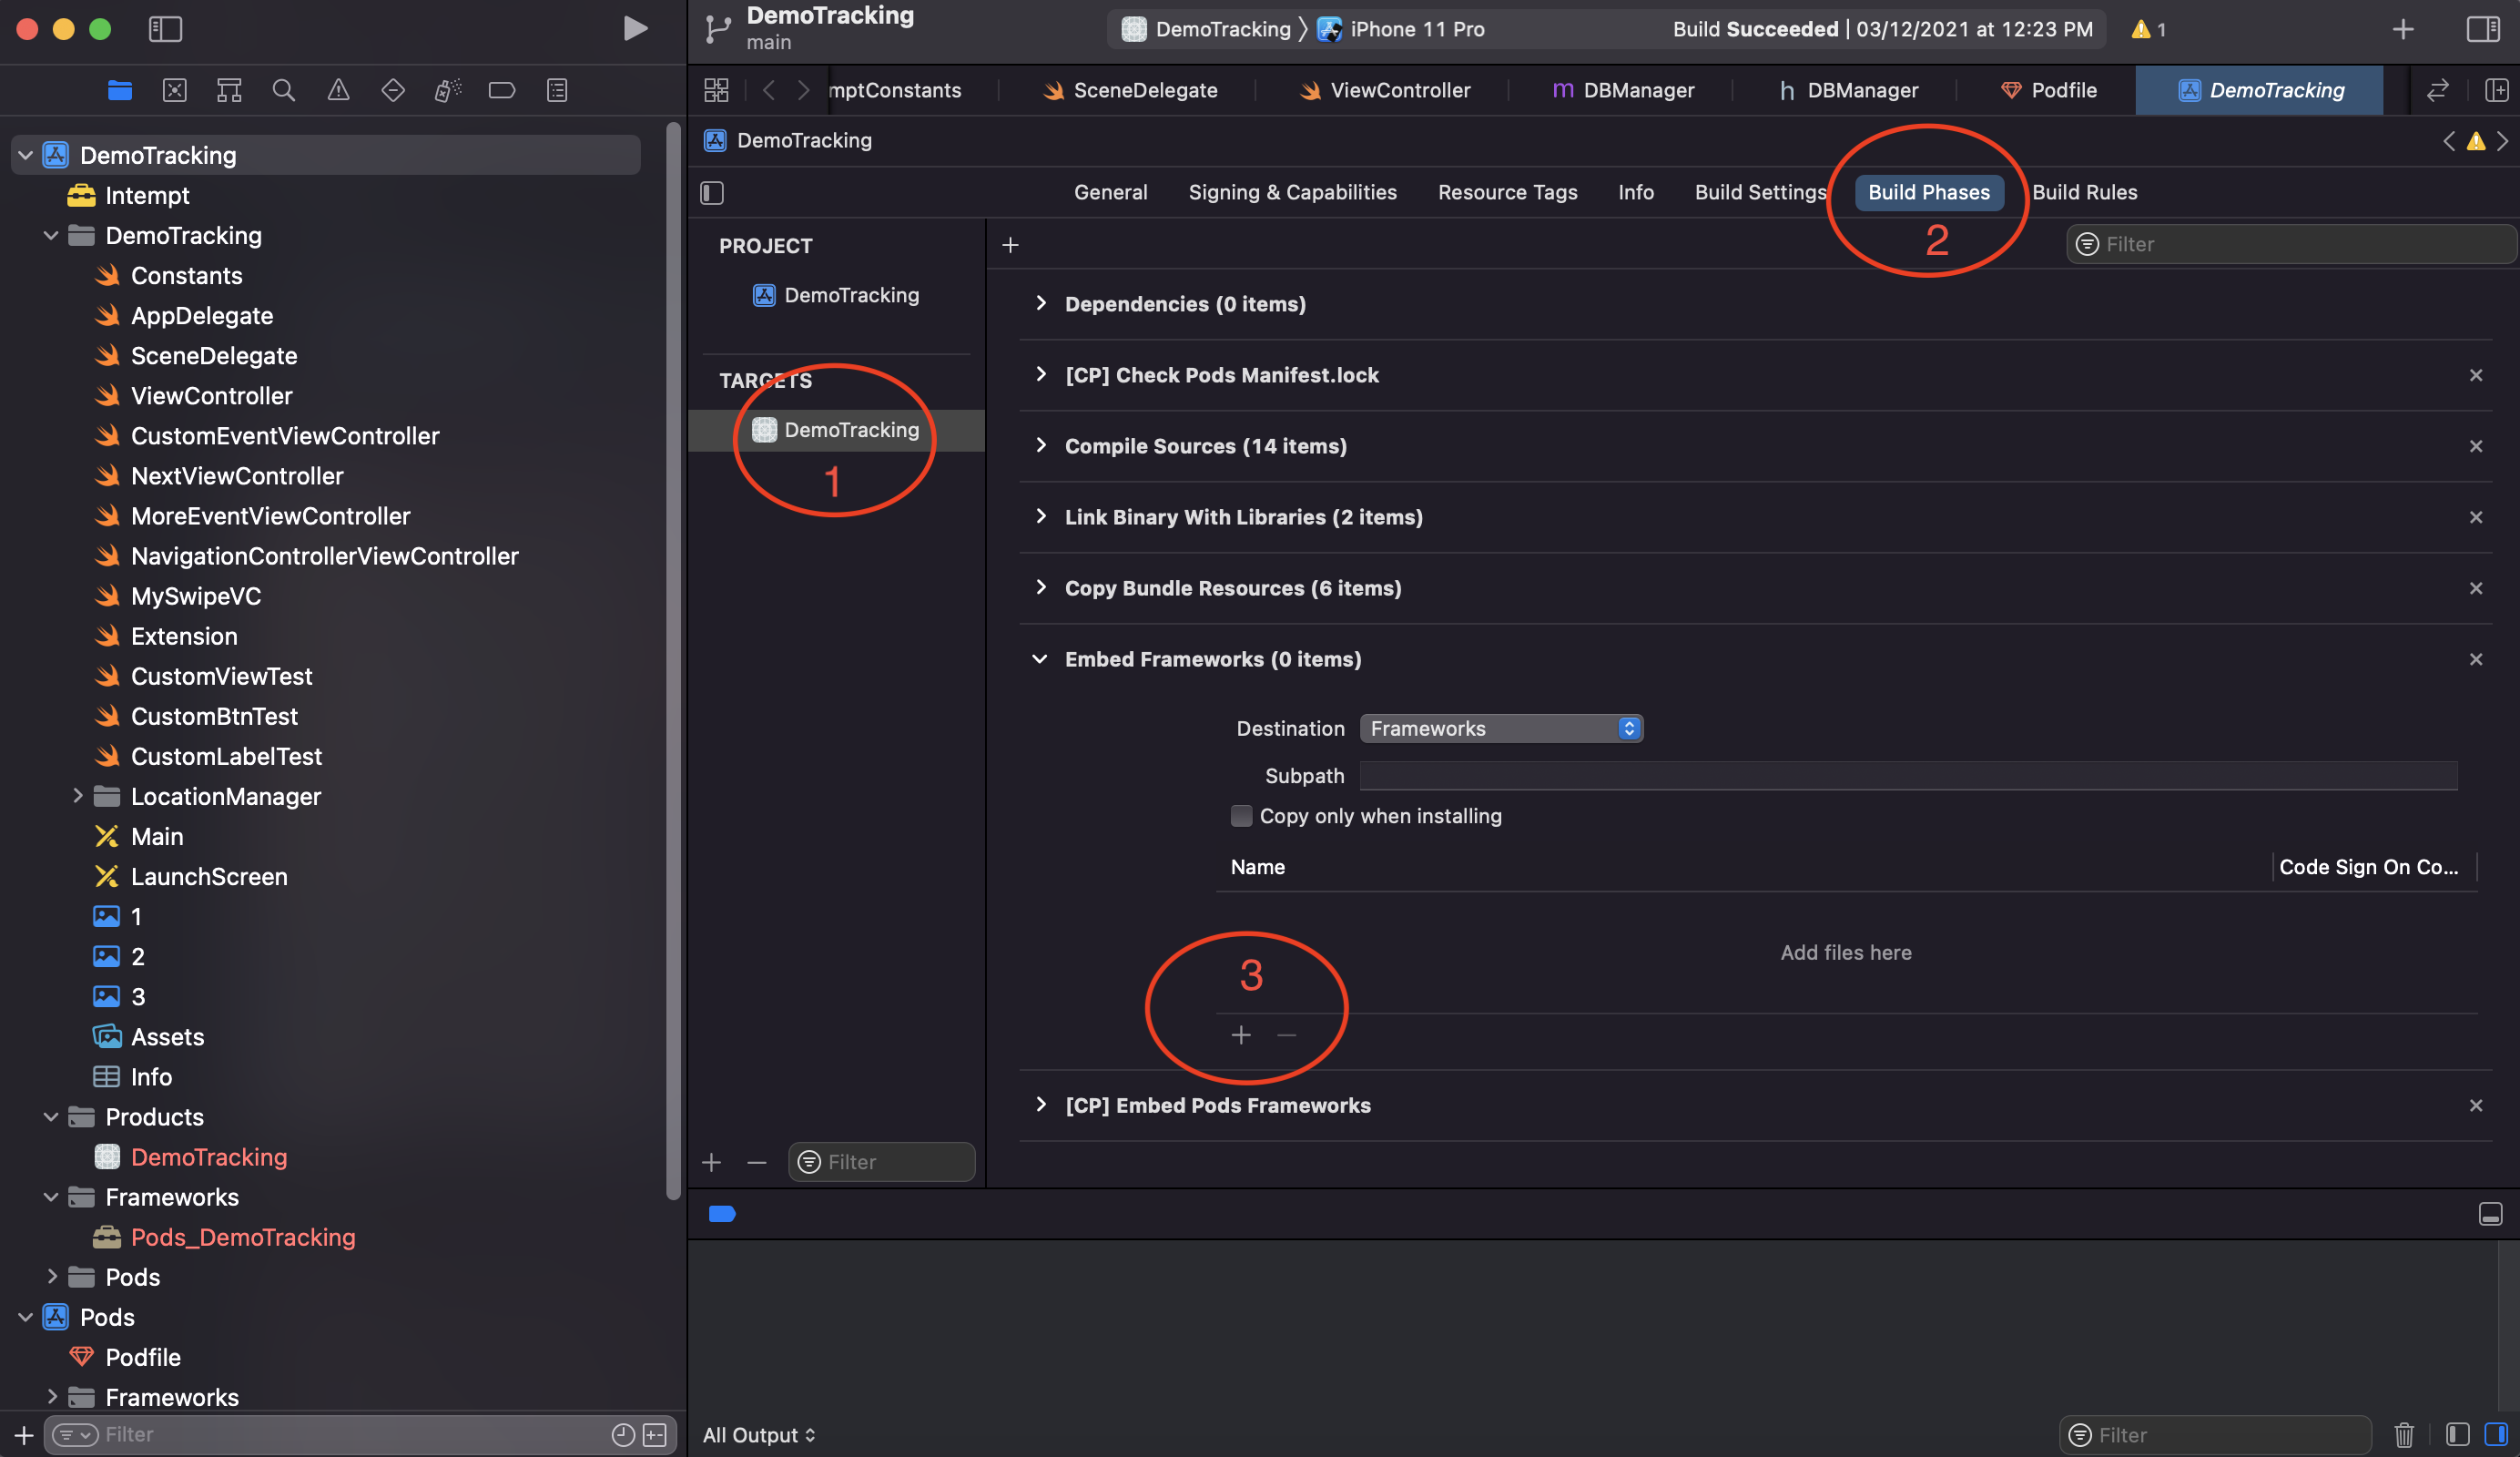
Task: Expand Copy Bundle Resources phase
Action: (x=1040, y=587)
